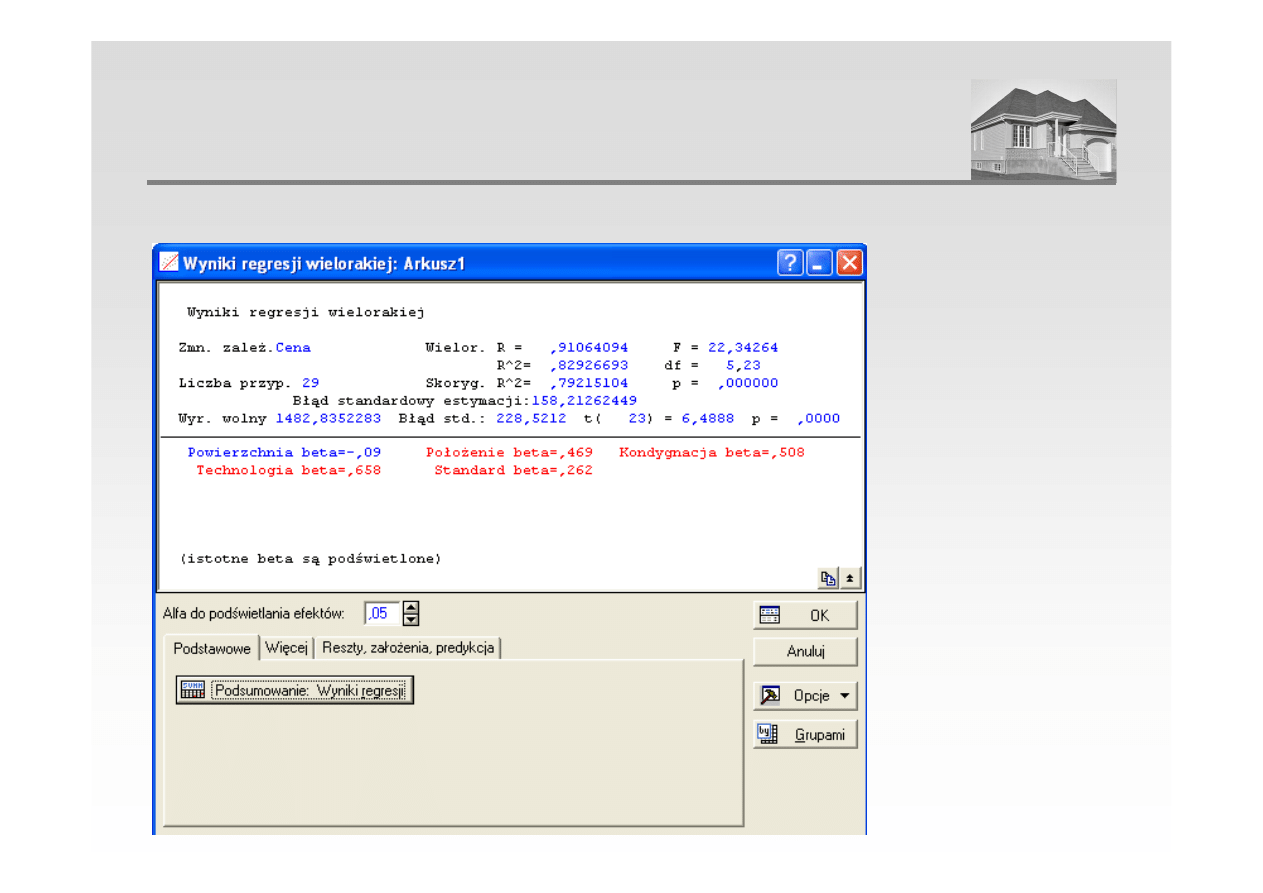Click the copy results icon
The width and height of the screenshot is (1263, 893).
[x=828, y=578]
